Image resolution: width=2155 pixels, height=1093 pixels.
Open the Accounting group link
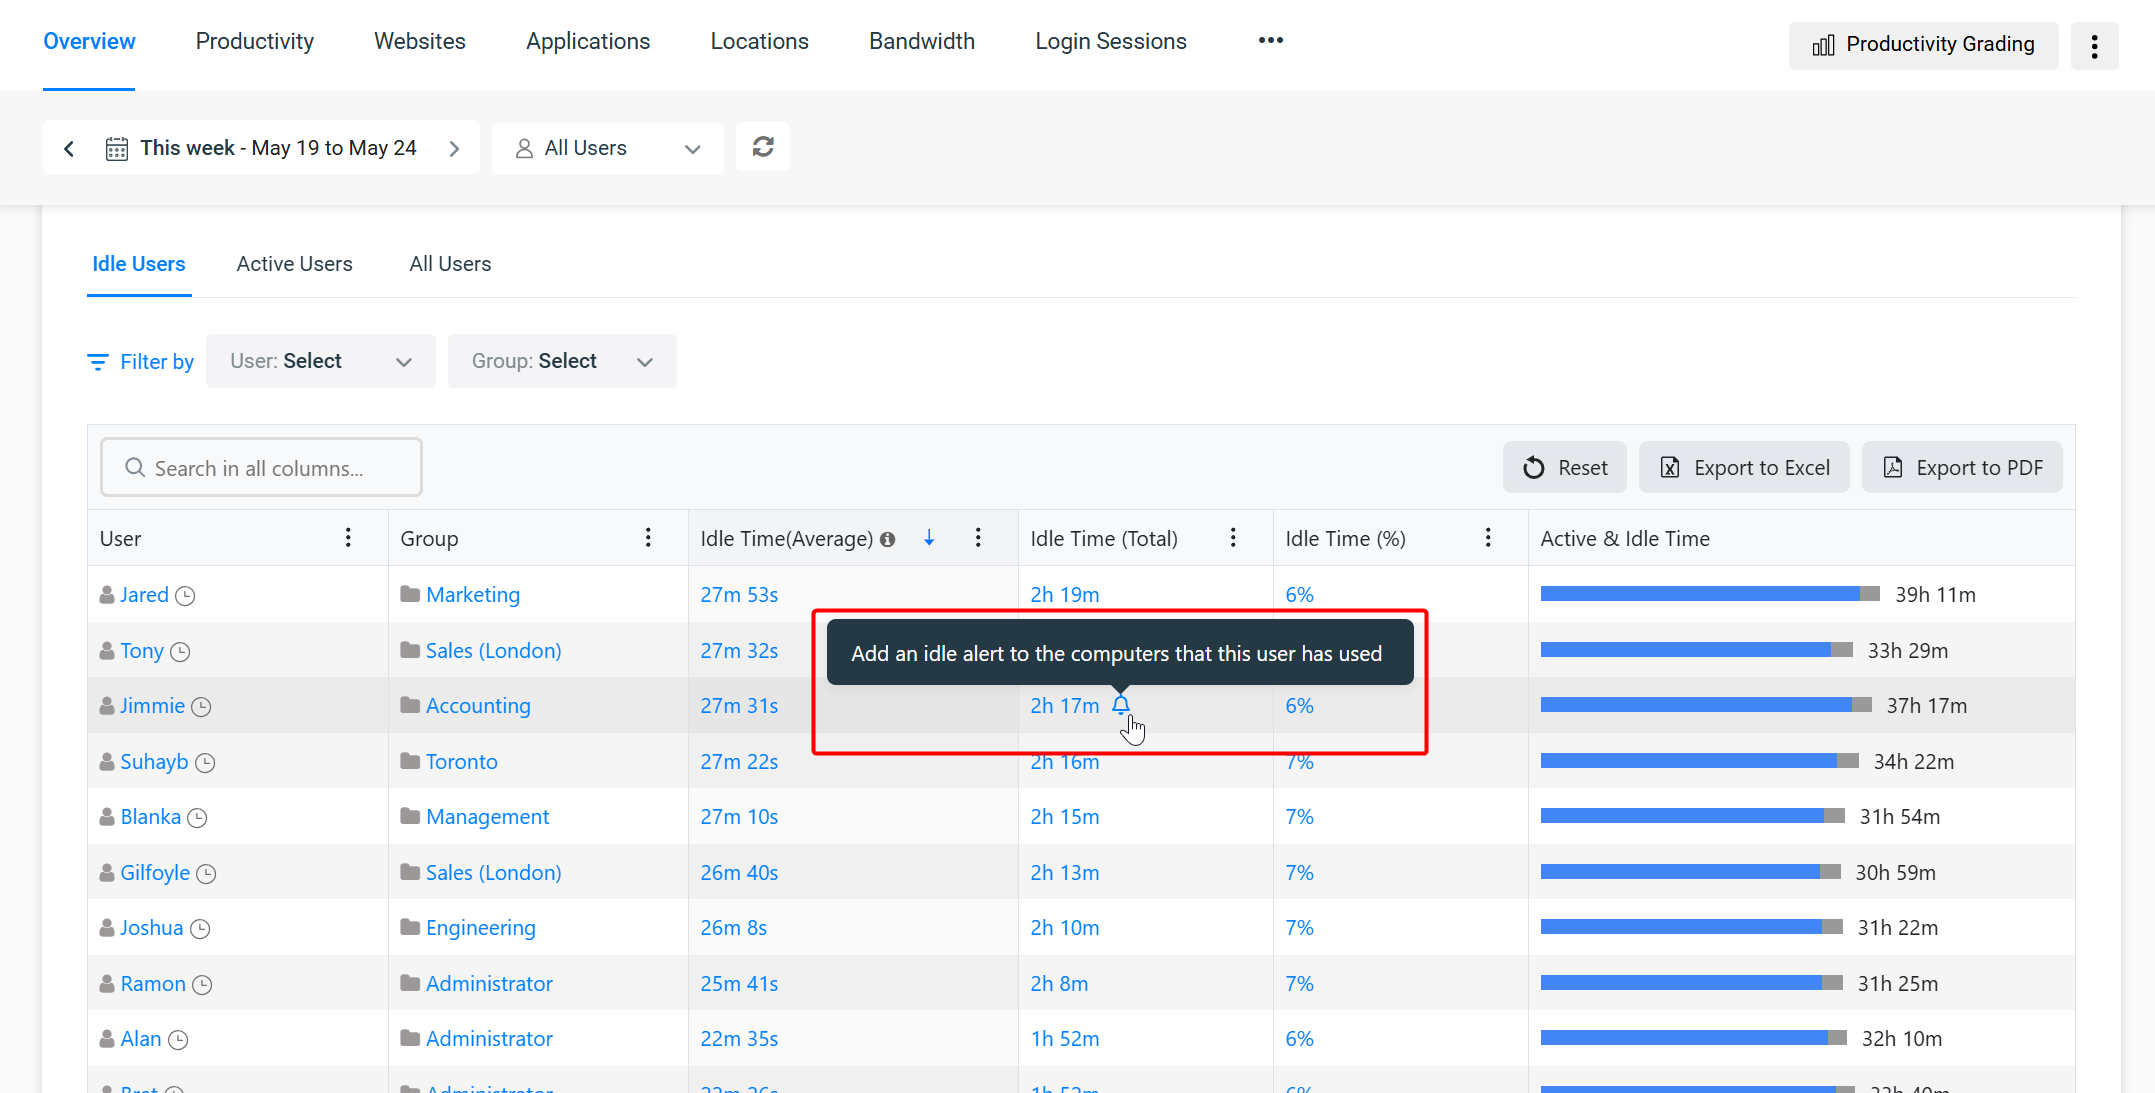(x=478, y=706)
